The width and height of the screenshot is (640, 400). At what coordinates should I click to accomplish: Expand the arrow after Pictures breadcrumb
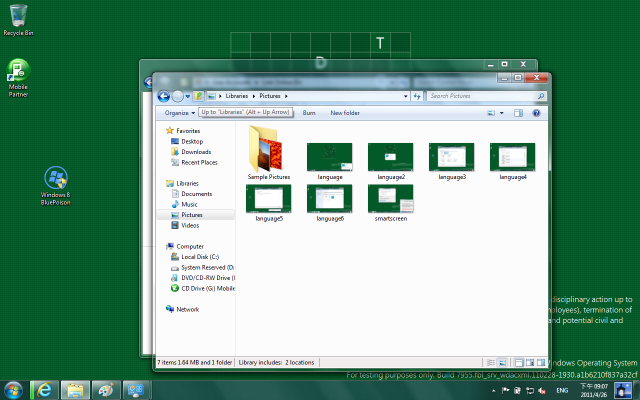pos(286,96)
